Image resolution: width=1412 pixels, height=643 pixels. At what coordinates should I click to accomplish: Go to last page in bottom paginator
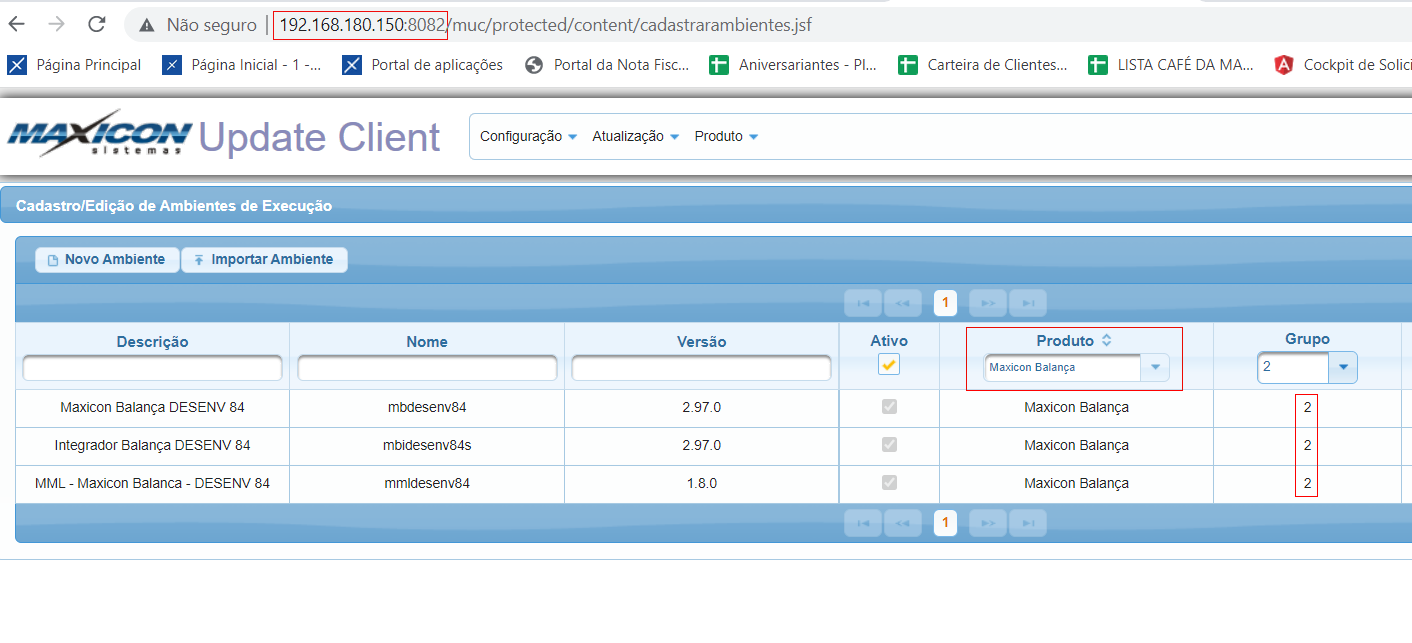(x=1028, y=522)
